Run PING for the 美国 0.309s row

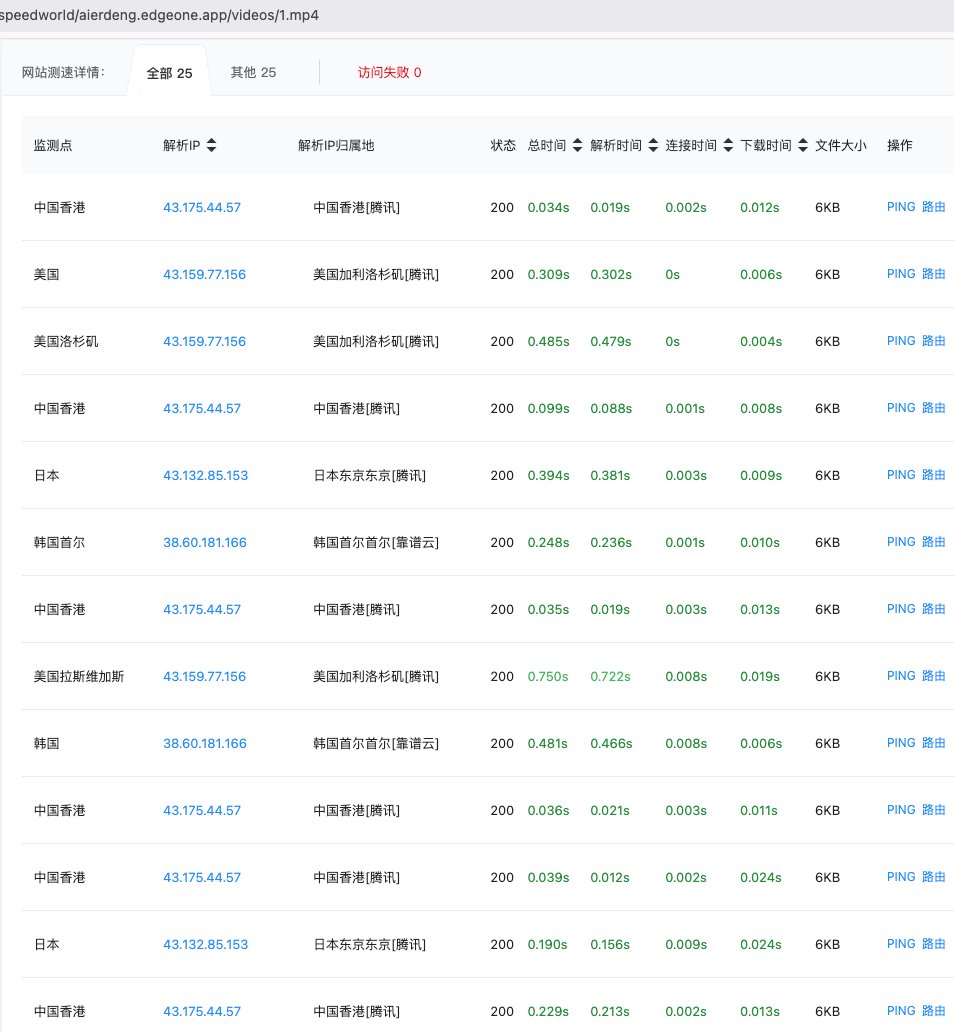point(901,274)
